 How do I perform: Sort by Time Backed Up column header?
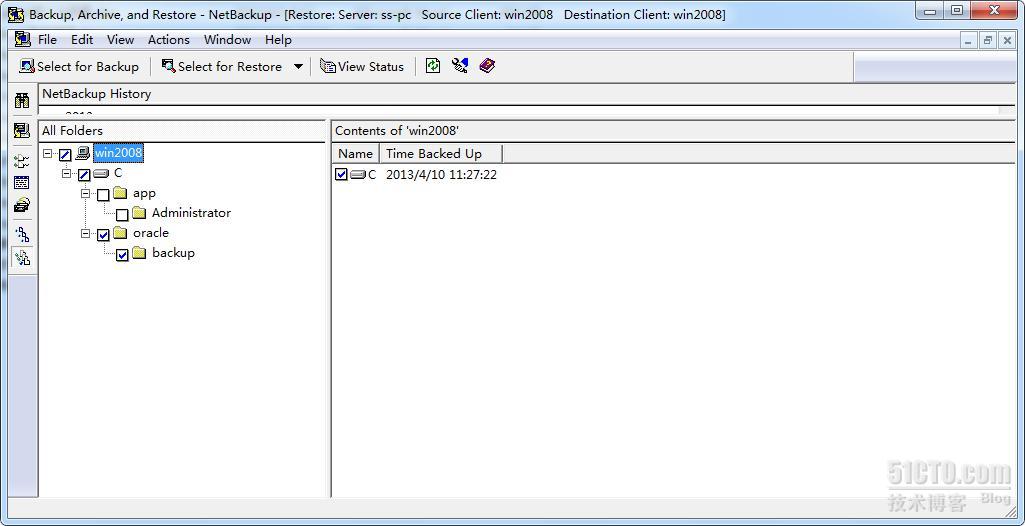pyautogui.click(x=441, y=154)
